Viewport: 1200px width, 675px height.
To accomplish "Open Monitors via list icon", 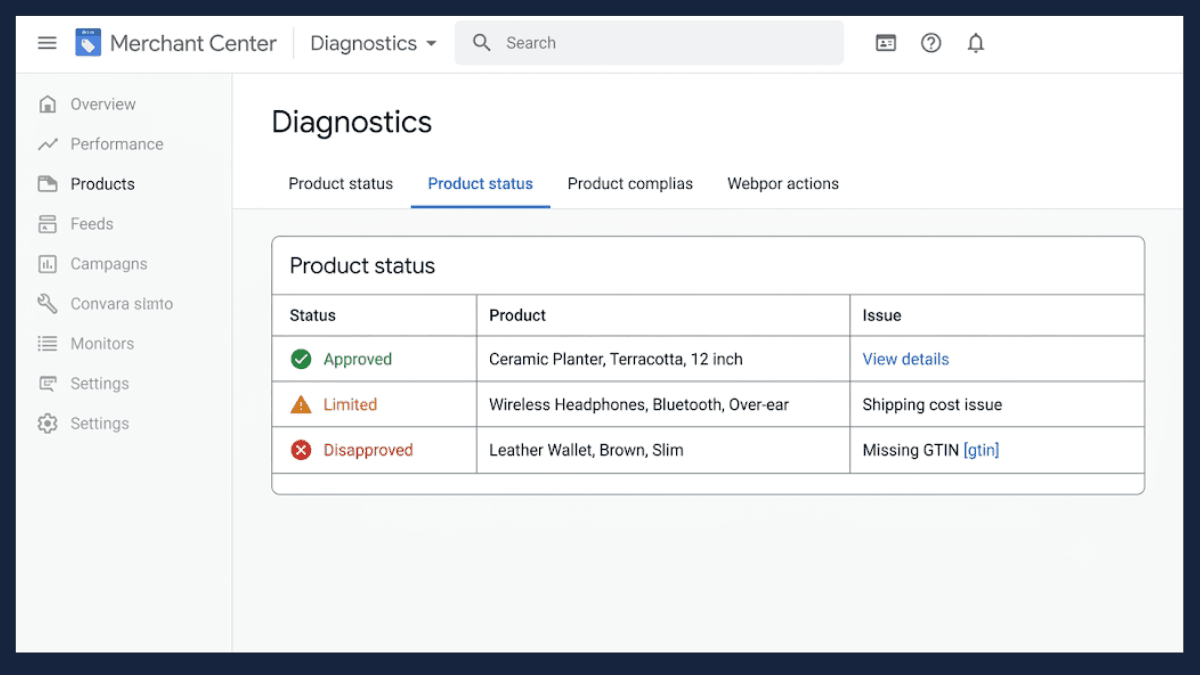I will [x=47, y=344].
